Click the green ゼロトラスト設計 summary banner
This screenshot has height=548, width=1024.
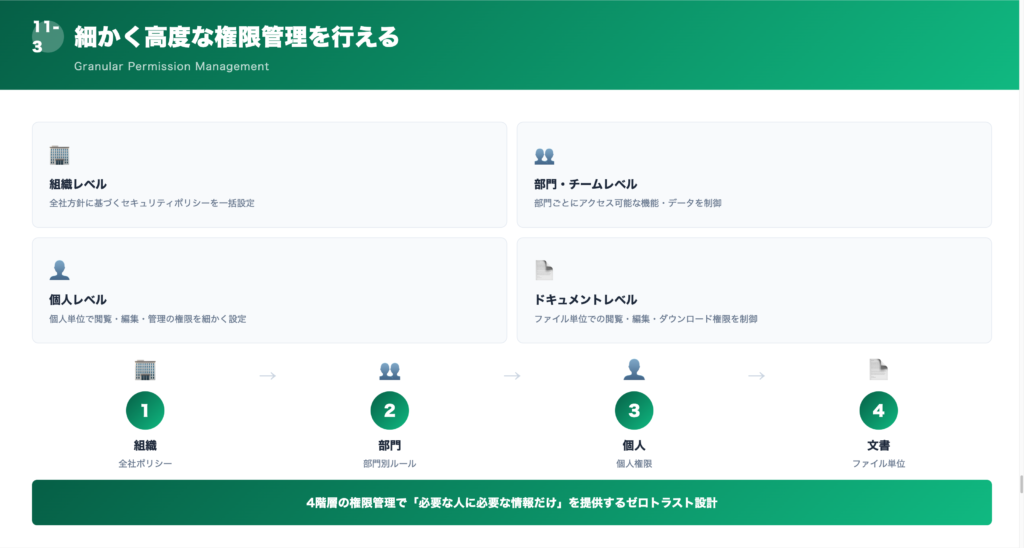(x=512, y=503)
